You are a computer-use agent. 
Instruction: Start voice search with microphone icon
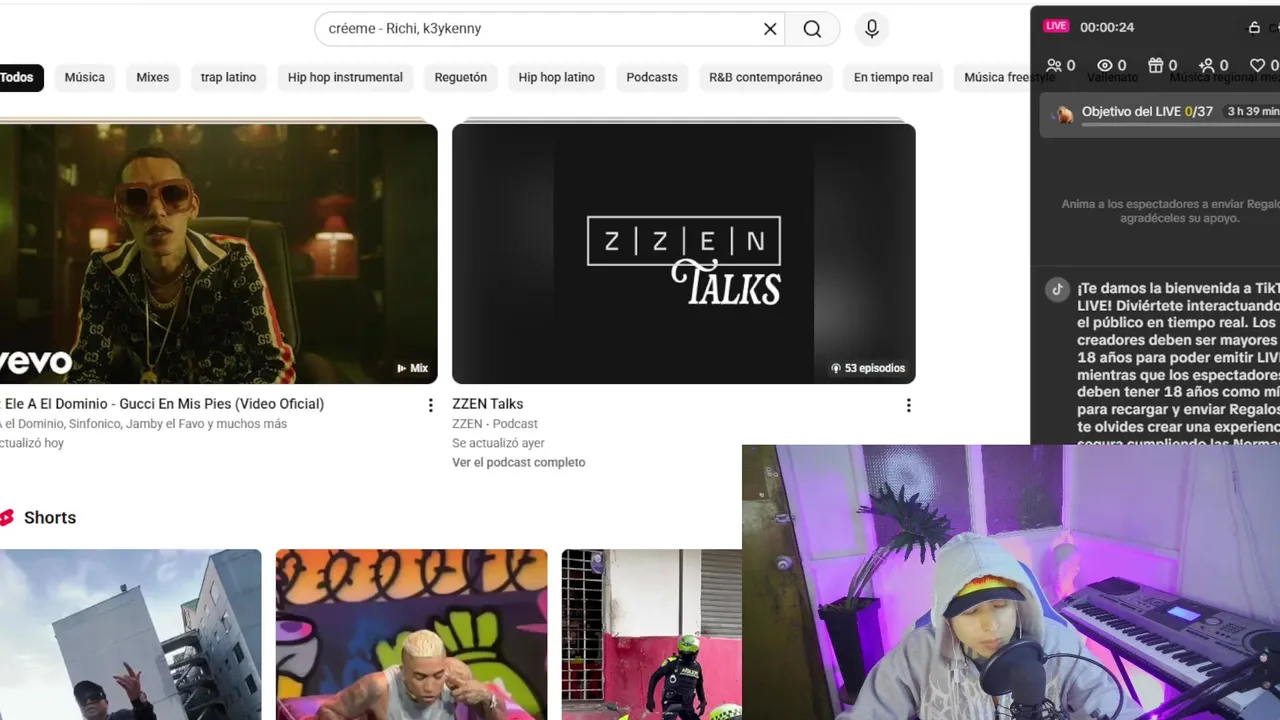point(872,29)
